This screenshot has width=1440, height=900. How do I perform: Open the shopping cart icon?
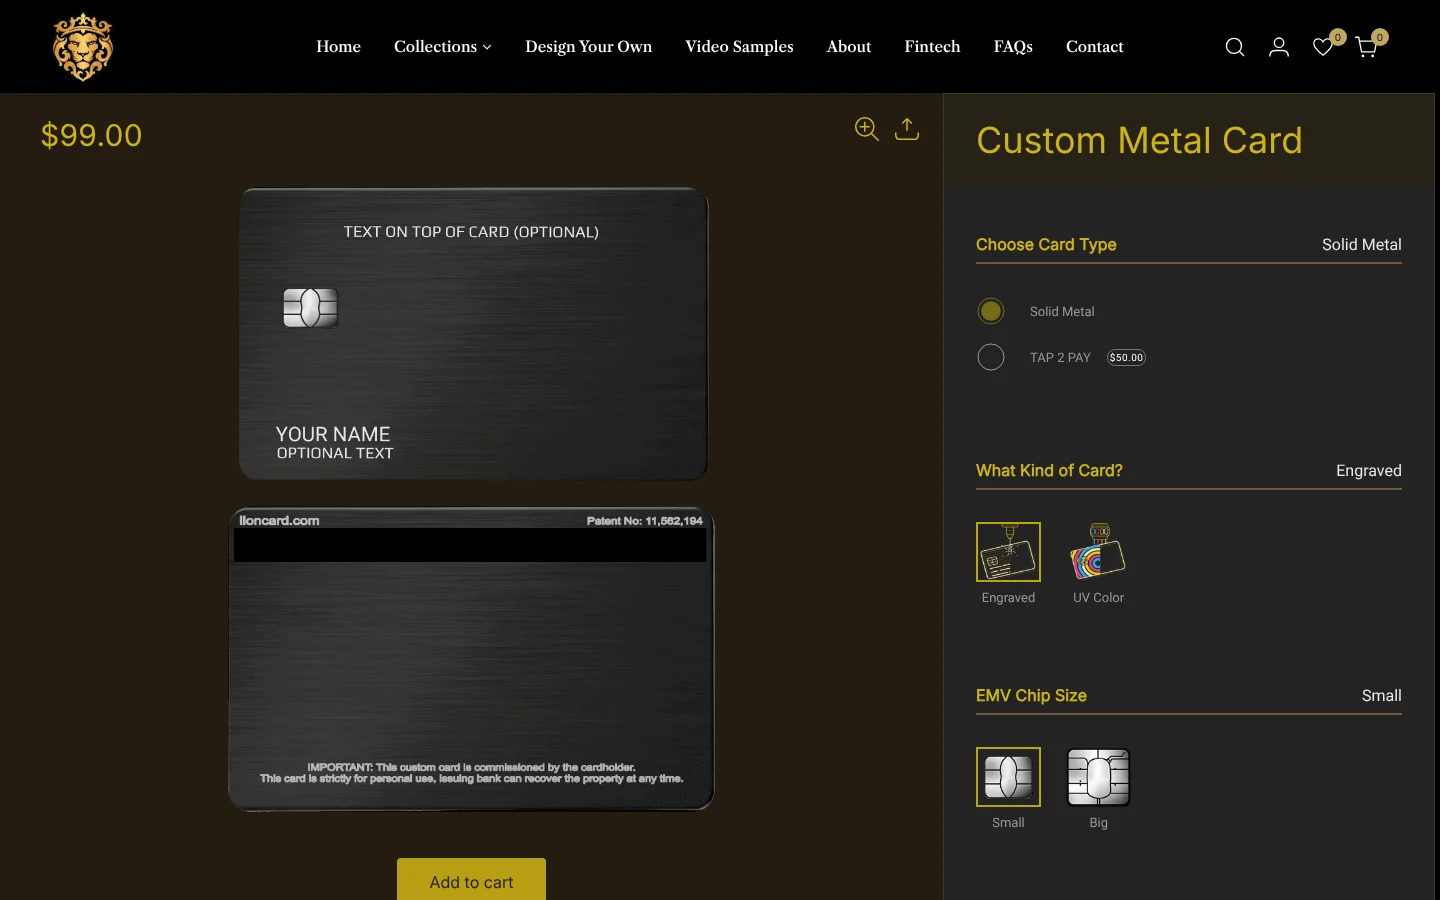(x=1367, y=47)
